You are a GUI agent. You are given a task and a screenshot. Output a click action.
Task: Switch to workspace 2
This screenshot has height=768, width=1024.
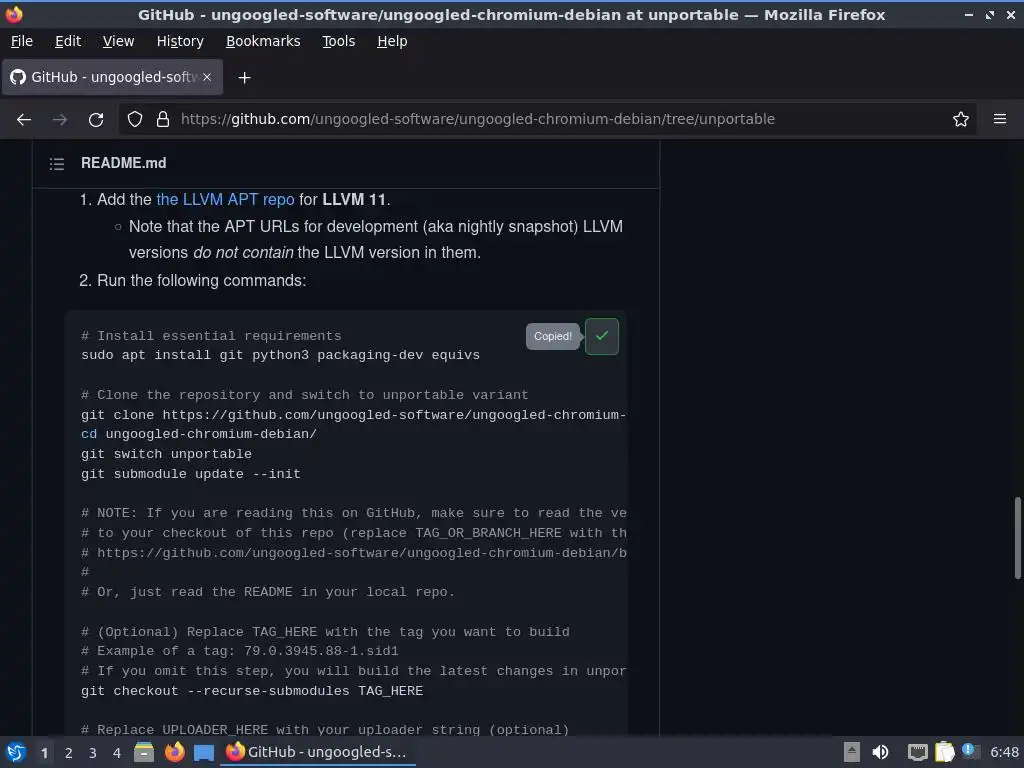69,753
